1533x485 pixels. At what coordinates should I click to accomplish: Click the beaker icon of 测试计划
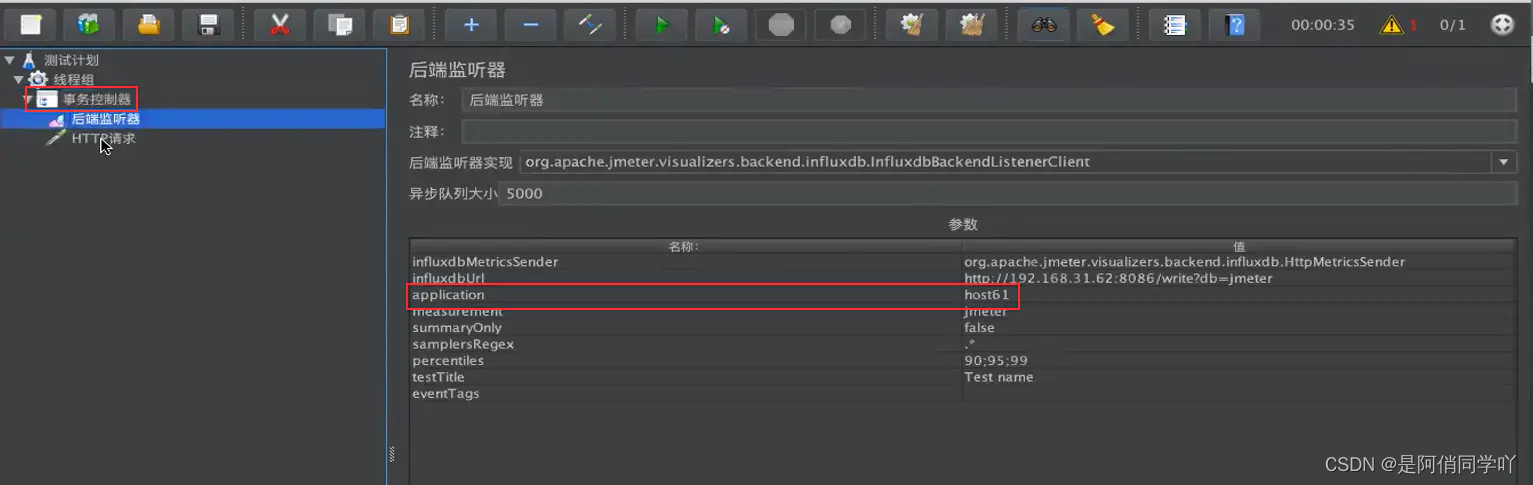point(29,60)
